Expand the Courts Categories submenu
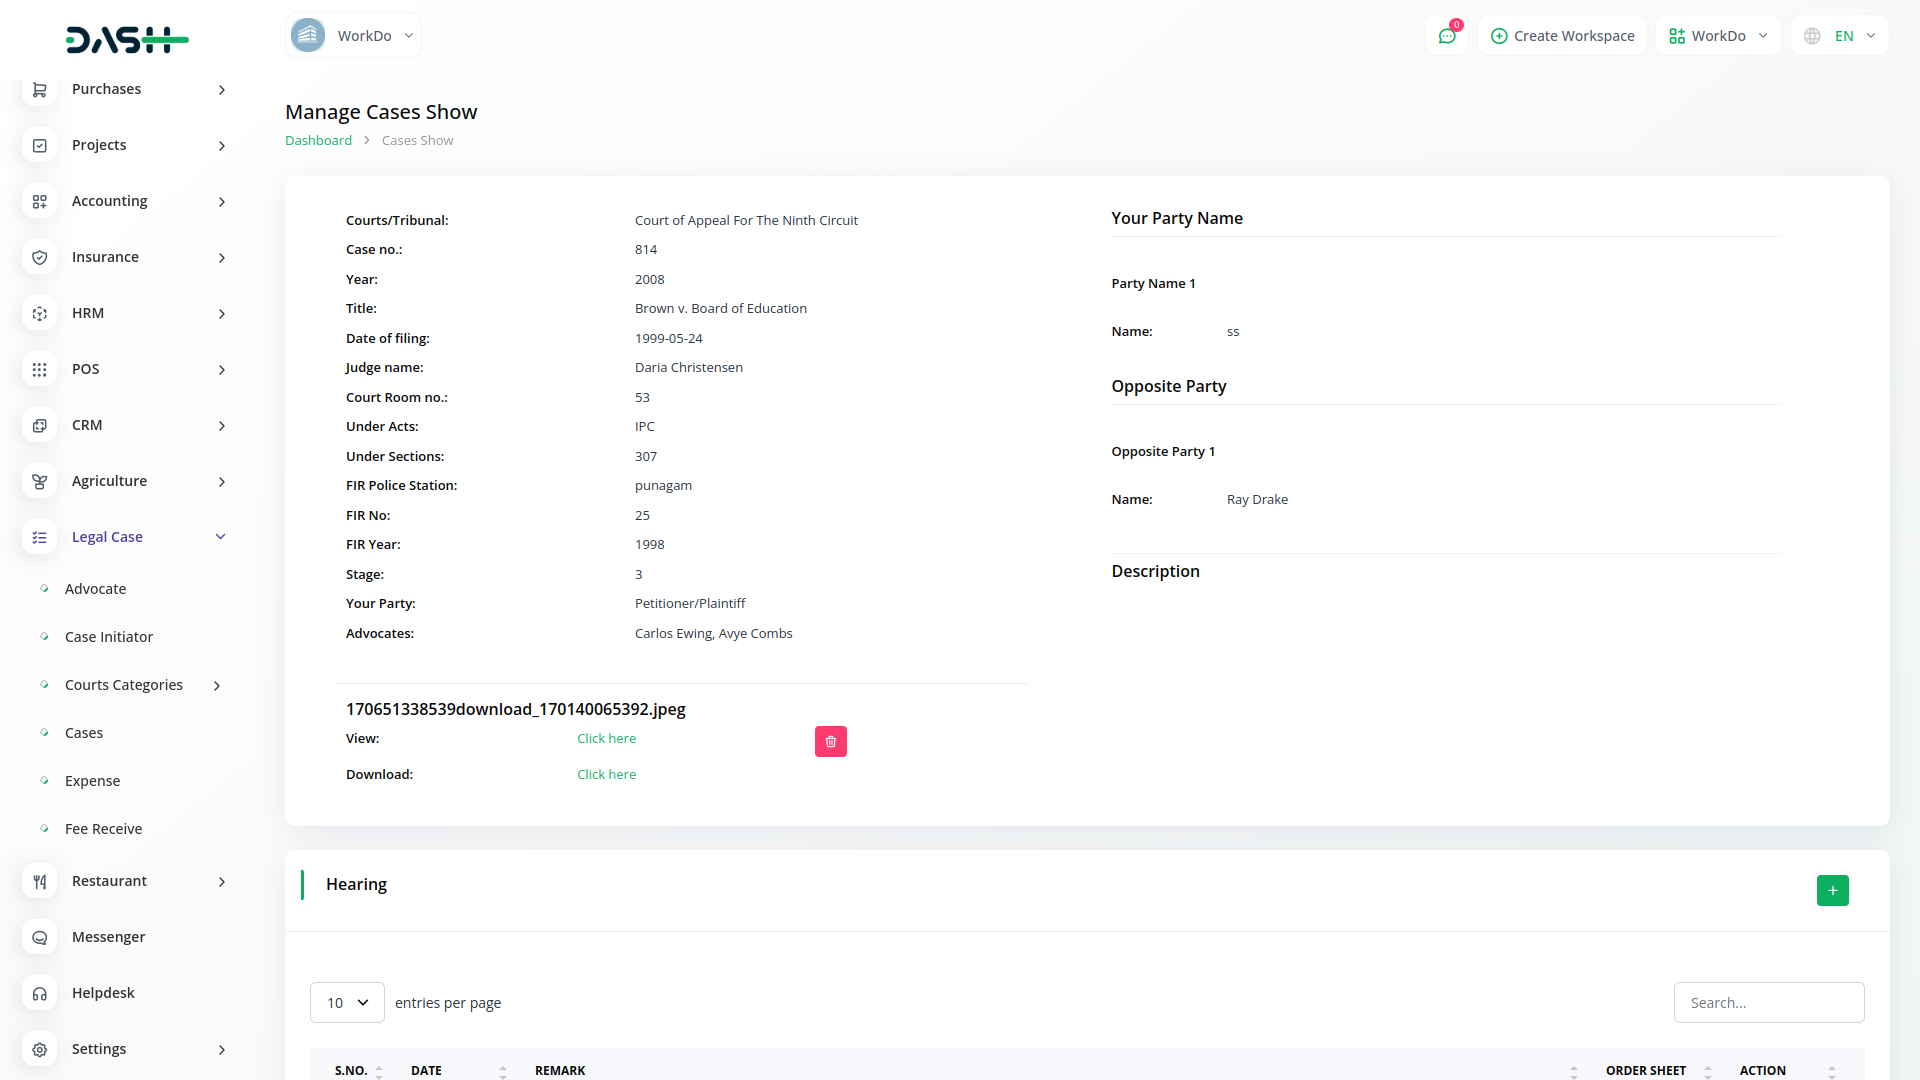 click(217, 685)
